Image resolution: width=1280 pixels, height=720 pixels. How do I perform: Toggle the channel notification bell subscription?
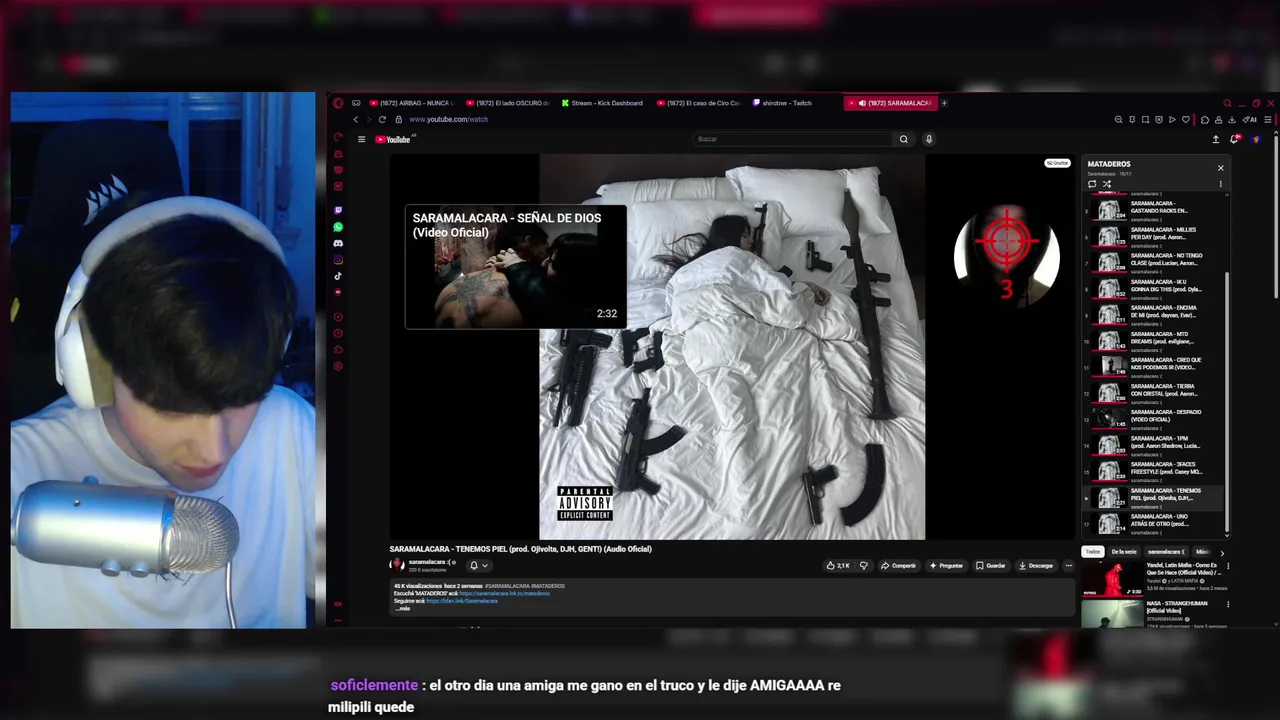tap(474, 565)
